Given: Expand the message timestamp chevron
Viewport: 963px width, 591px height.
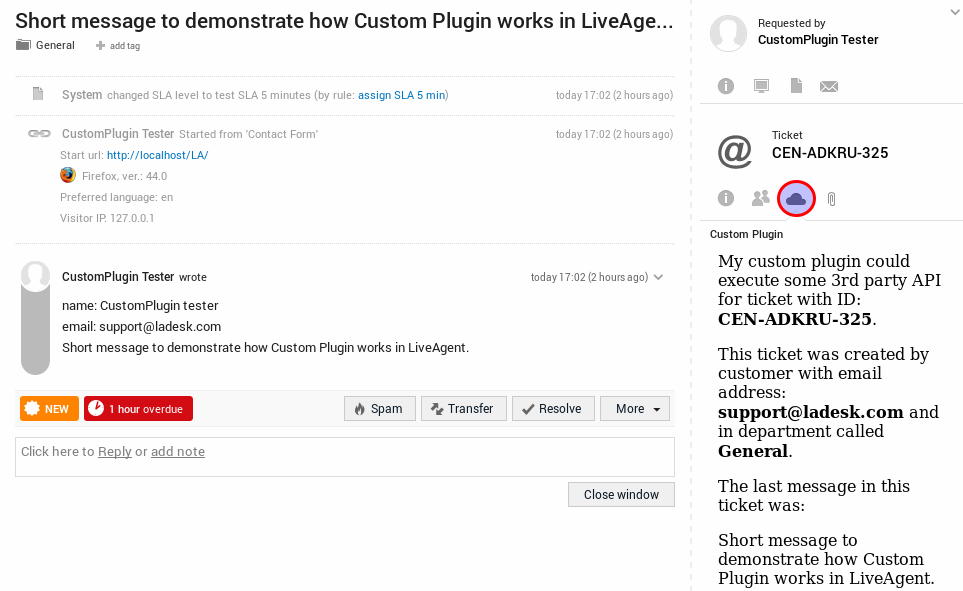Looking at the screenshot, I should (x=658, y=277).
